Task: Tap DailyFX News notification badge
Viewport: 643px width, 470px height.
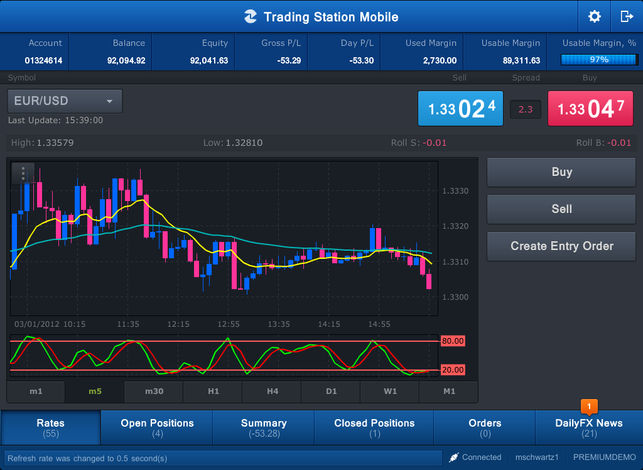Action: (x=589, y=406)
